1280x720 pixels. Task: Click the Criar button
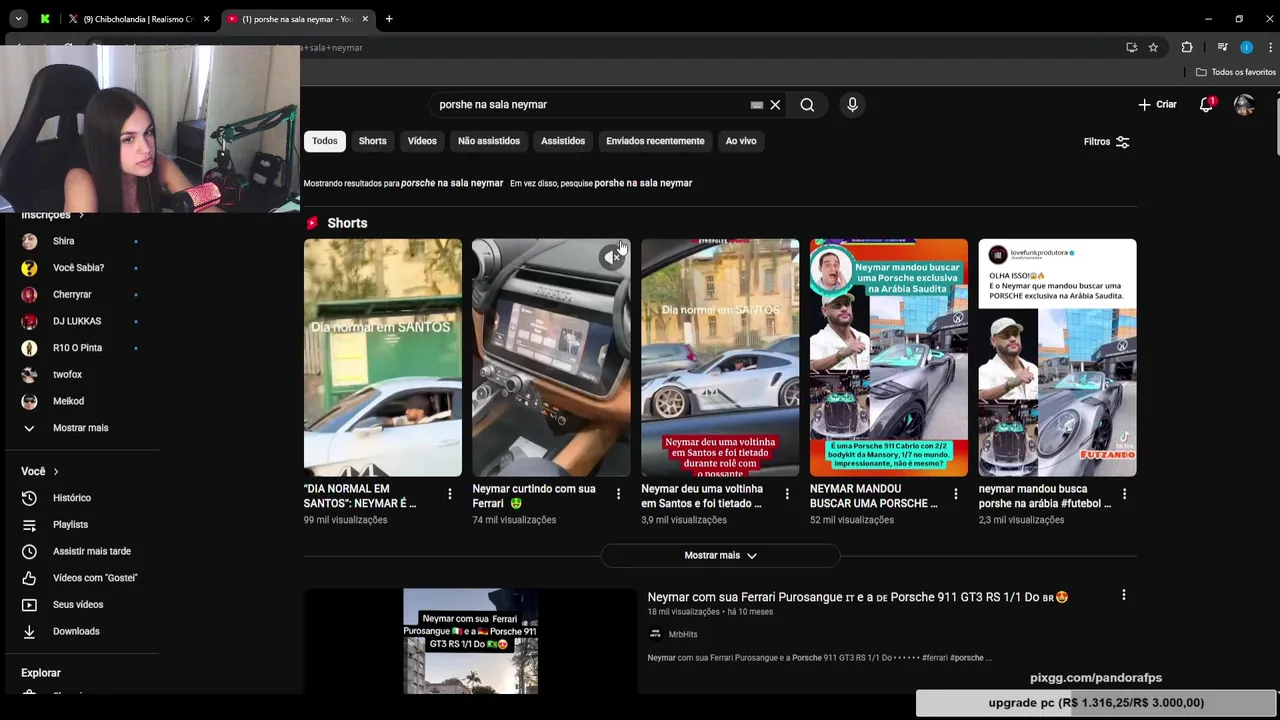click(1157, 104)
